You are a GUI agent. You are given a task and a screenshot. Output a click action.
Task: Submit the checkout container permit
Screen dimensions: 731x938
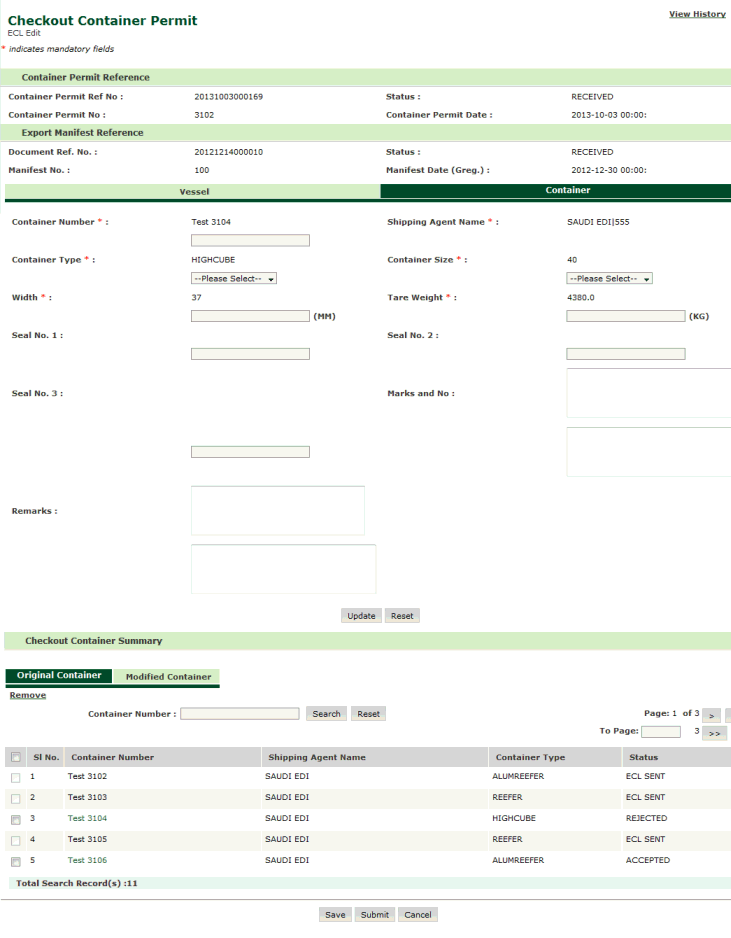(375, 915)
